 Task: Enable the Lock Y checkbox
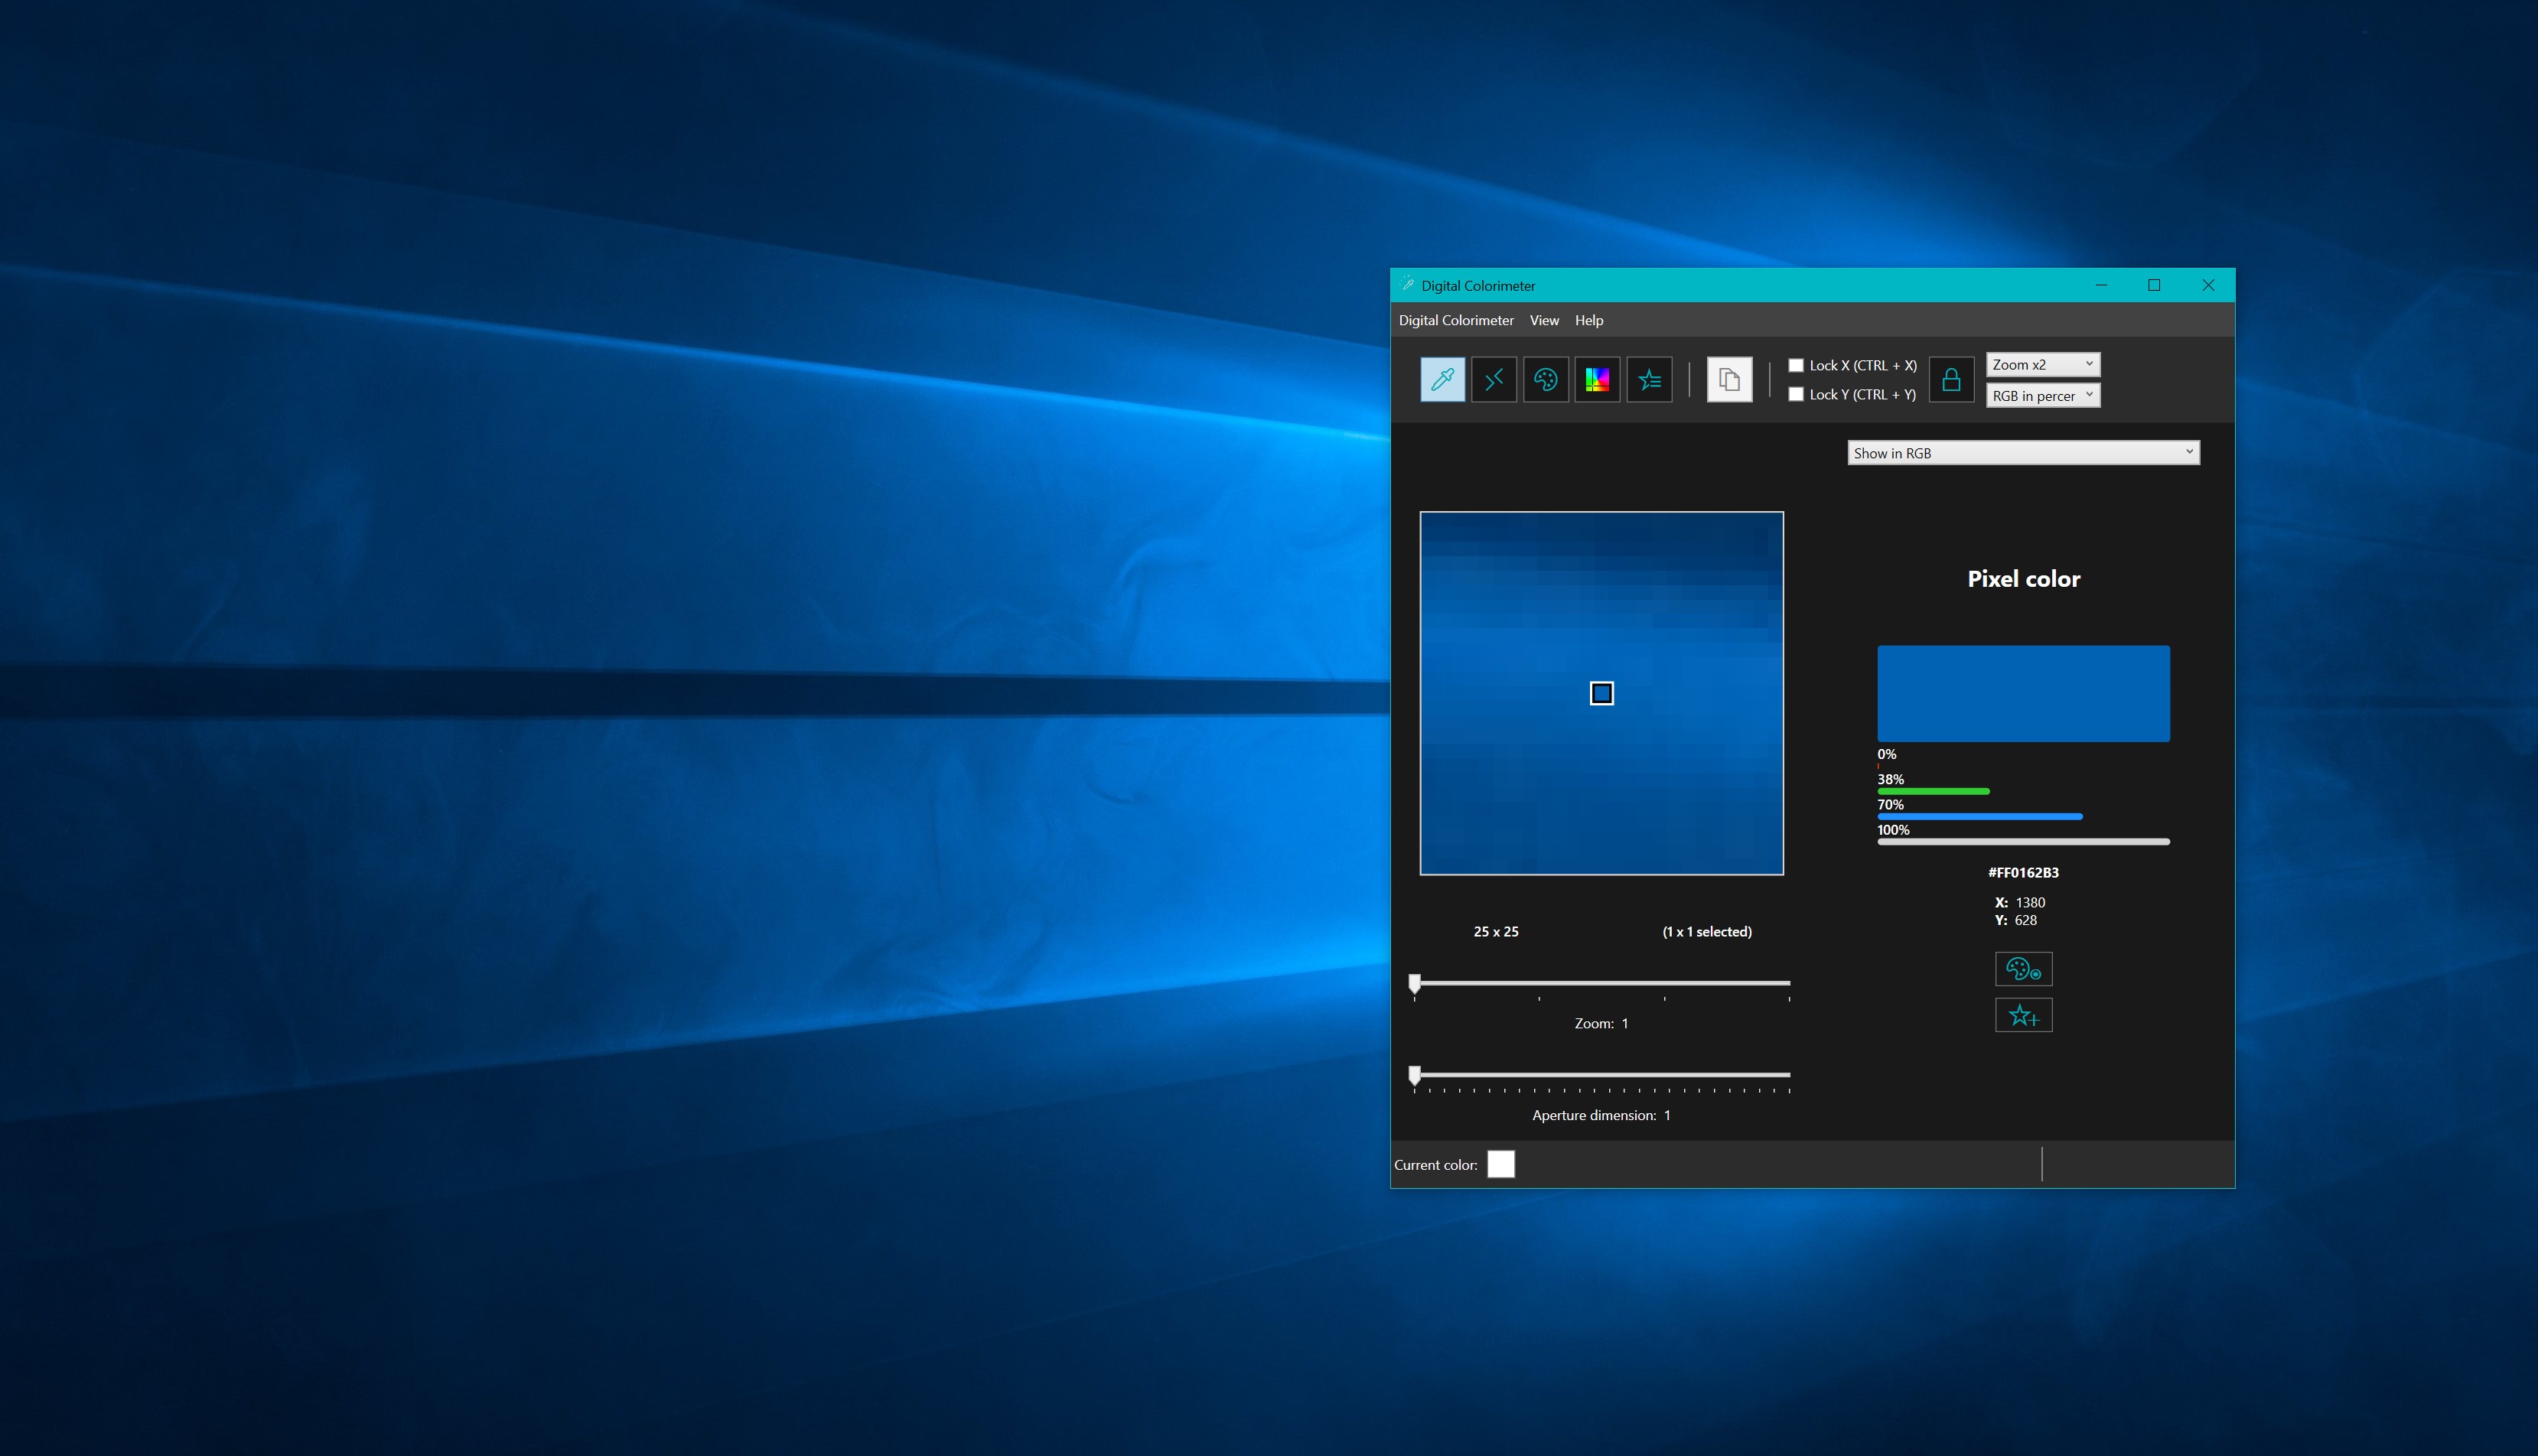coord(1796,394)
